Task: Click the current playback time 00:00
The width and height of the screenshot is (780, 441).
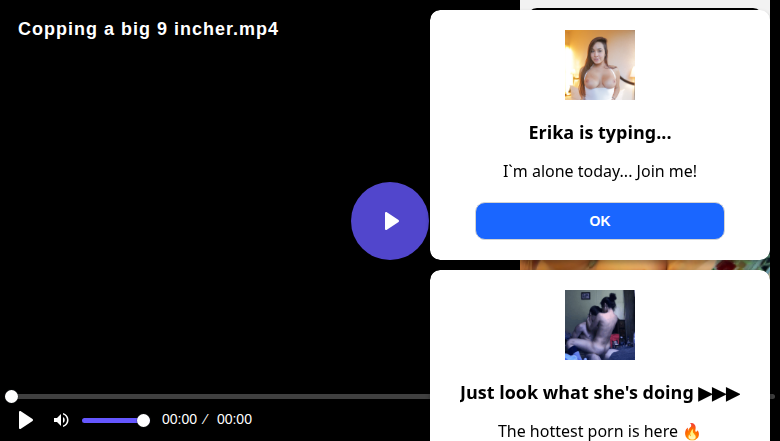Action: 179,420
